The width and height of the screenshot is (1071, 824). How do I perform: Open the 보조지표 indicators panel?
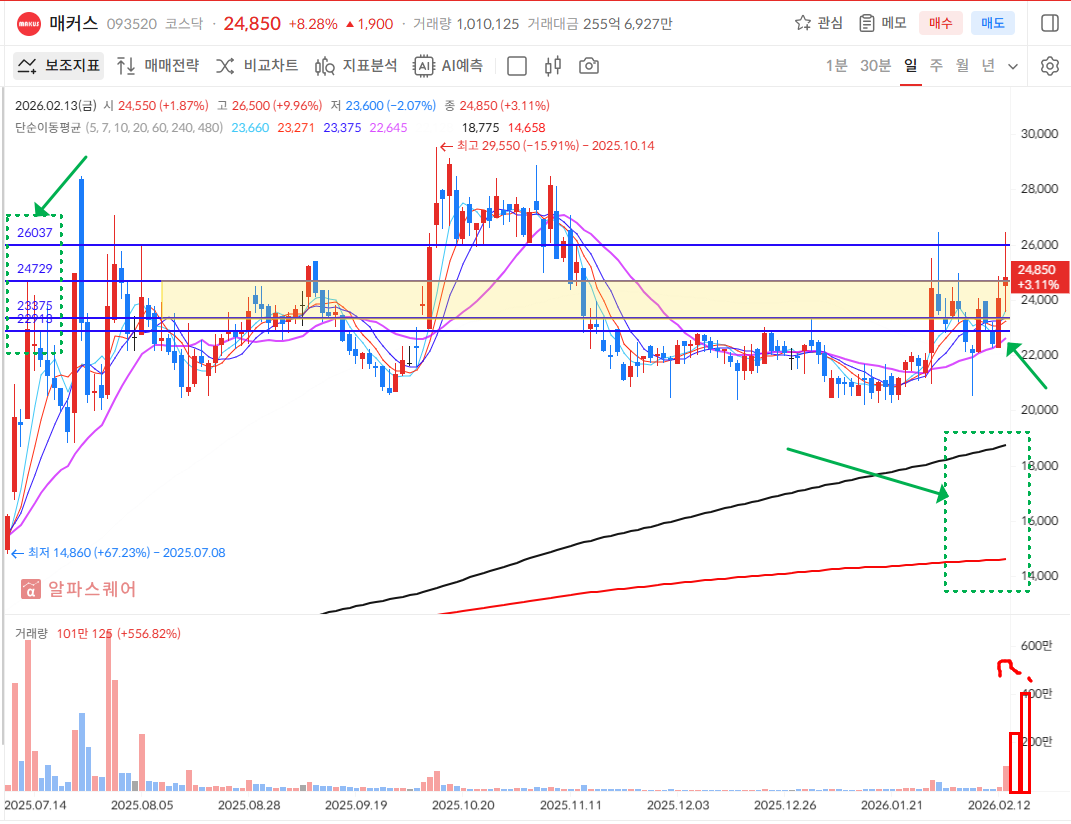click(59, 66)
